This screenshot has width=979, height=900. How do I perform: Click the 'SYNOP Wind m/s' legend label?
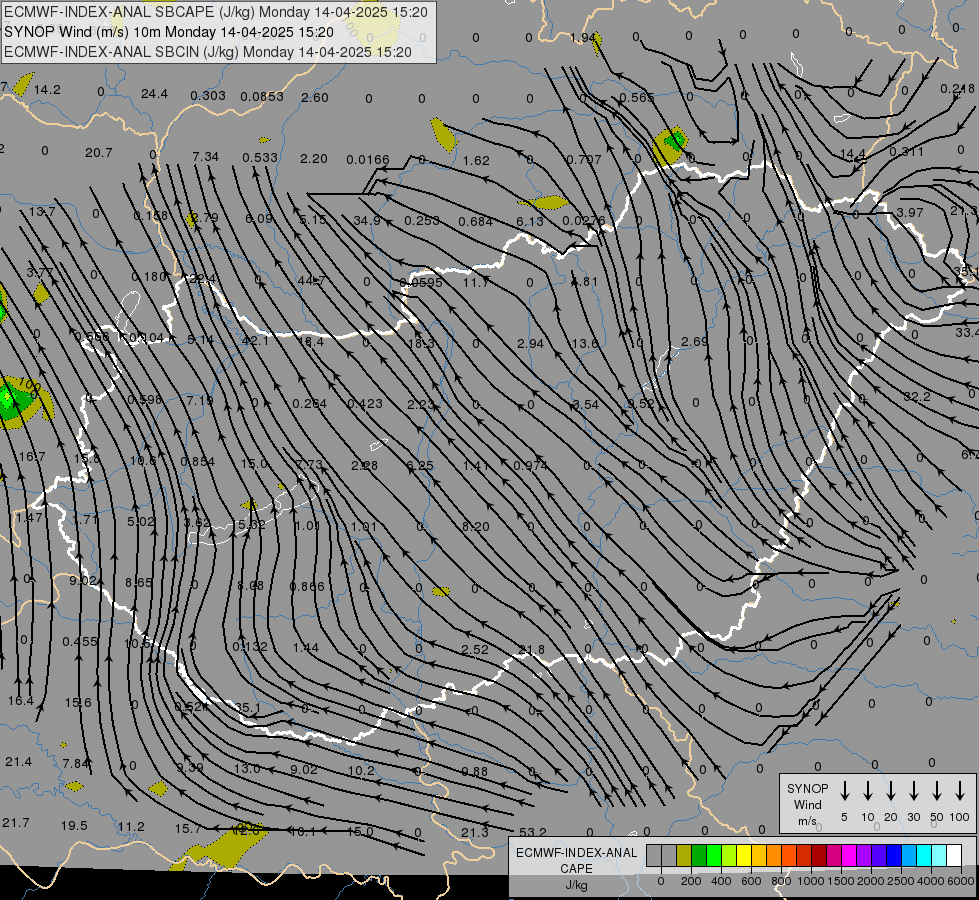(807, 804)
